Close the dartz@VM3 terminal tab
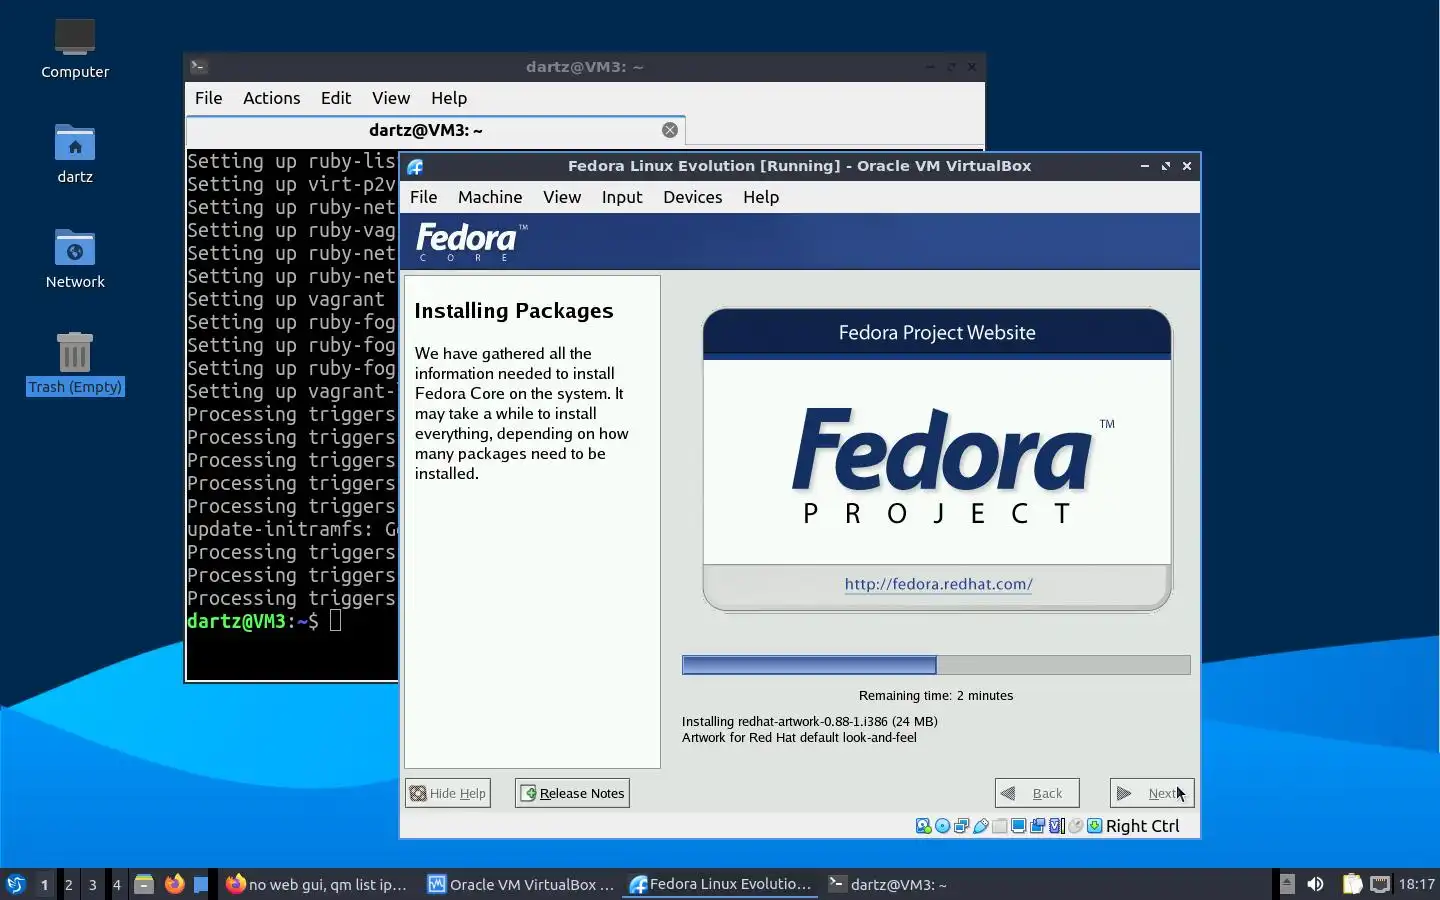Image resolution: width=1440 pixels, height=900 pixels. [x=670, y=130]
